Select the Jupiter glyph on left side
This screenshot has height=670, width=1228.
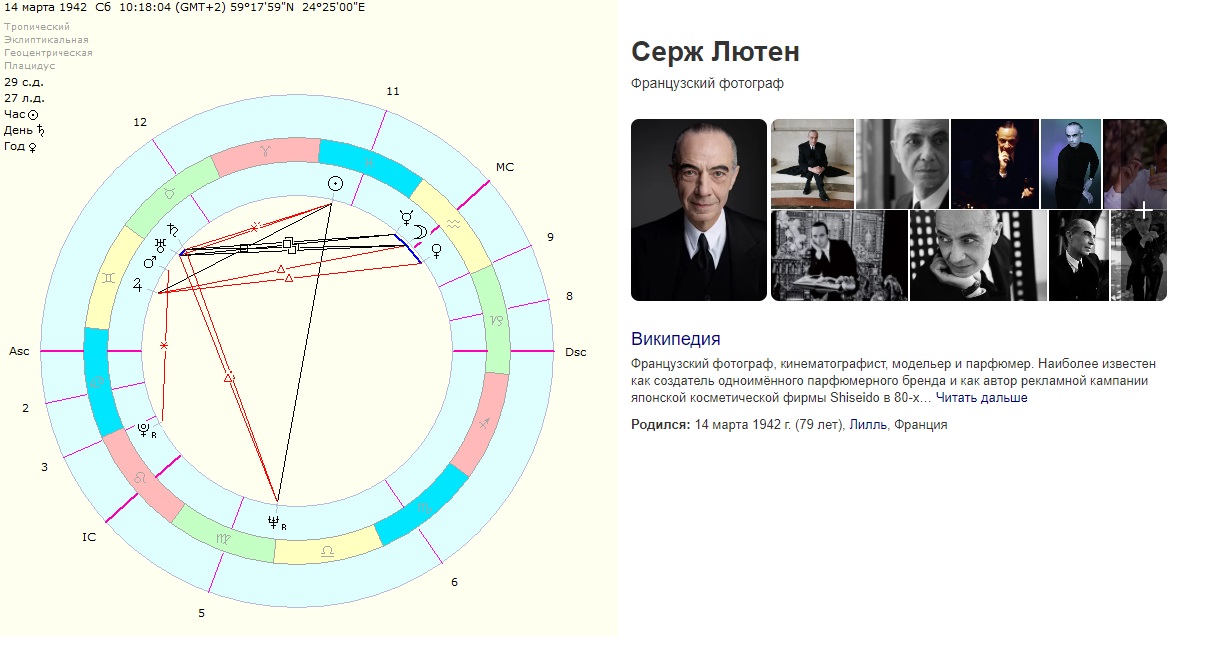point(138,284)
